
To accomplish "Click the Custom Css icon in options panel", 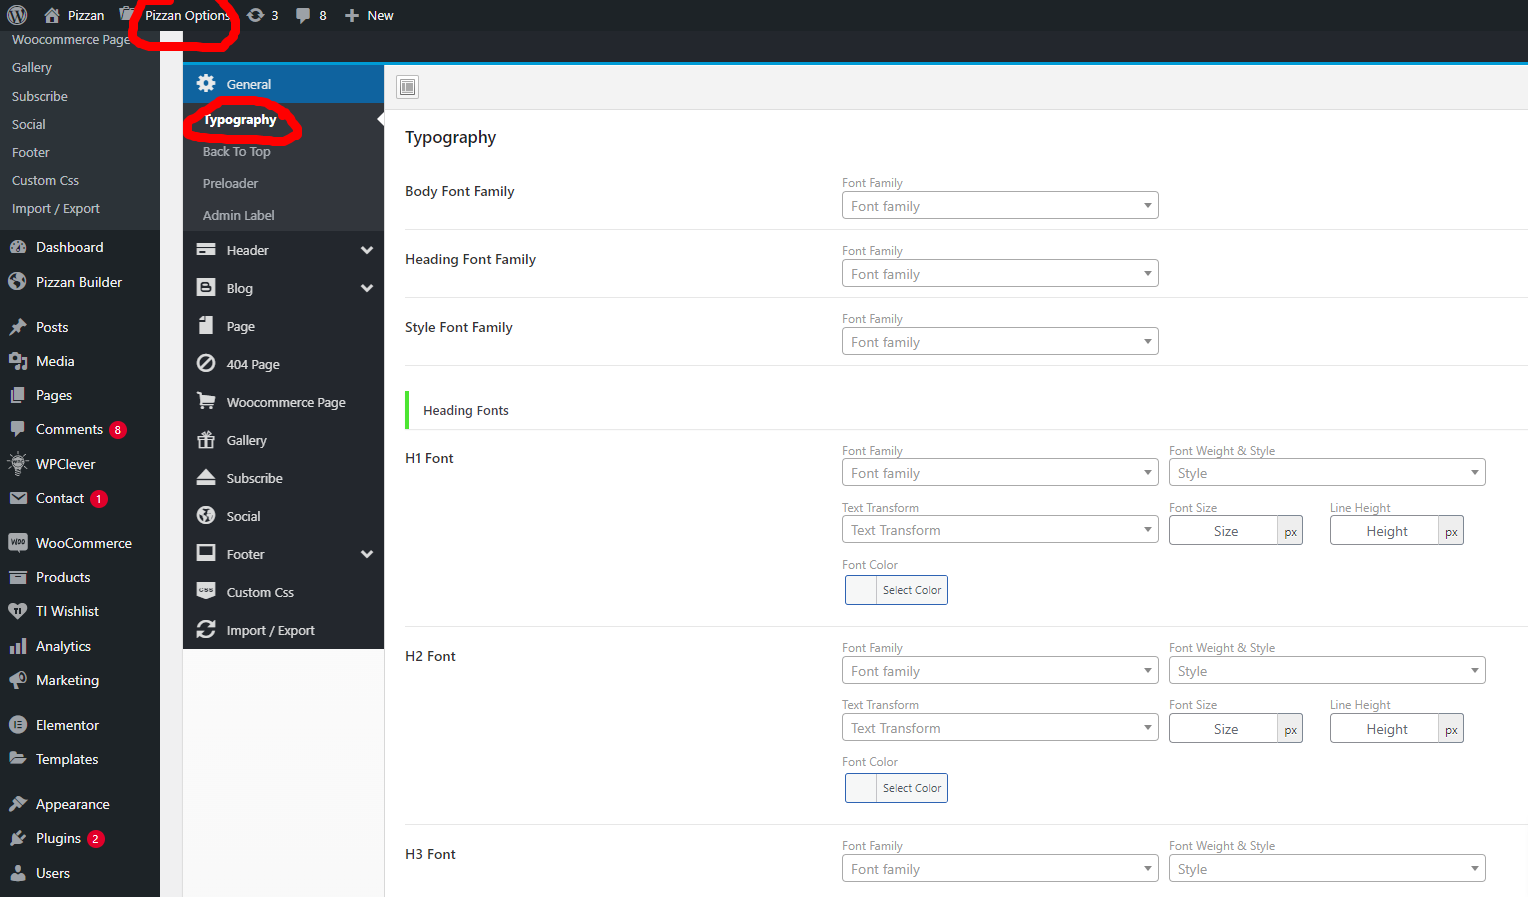I will click(x=206, y=591).
